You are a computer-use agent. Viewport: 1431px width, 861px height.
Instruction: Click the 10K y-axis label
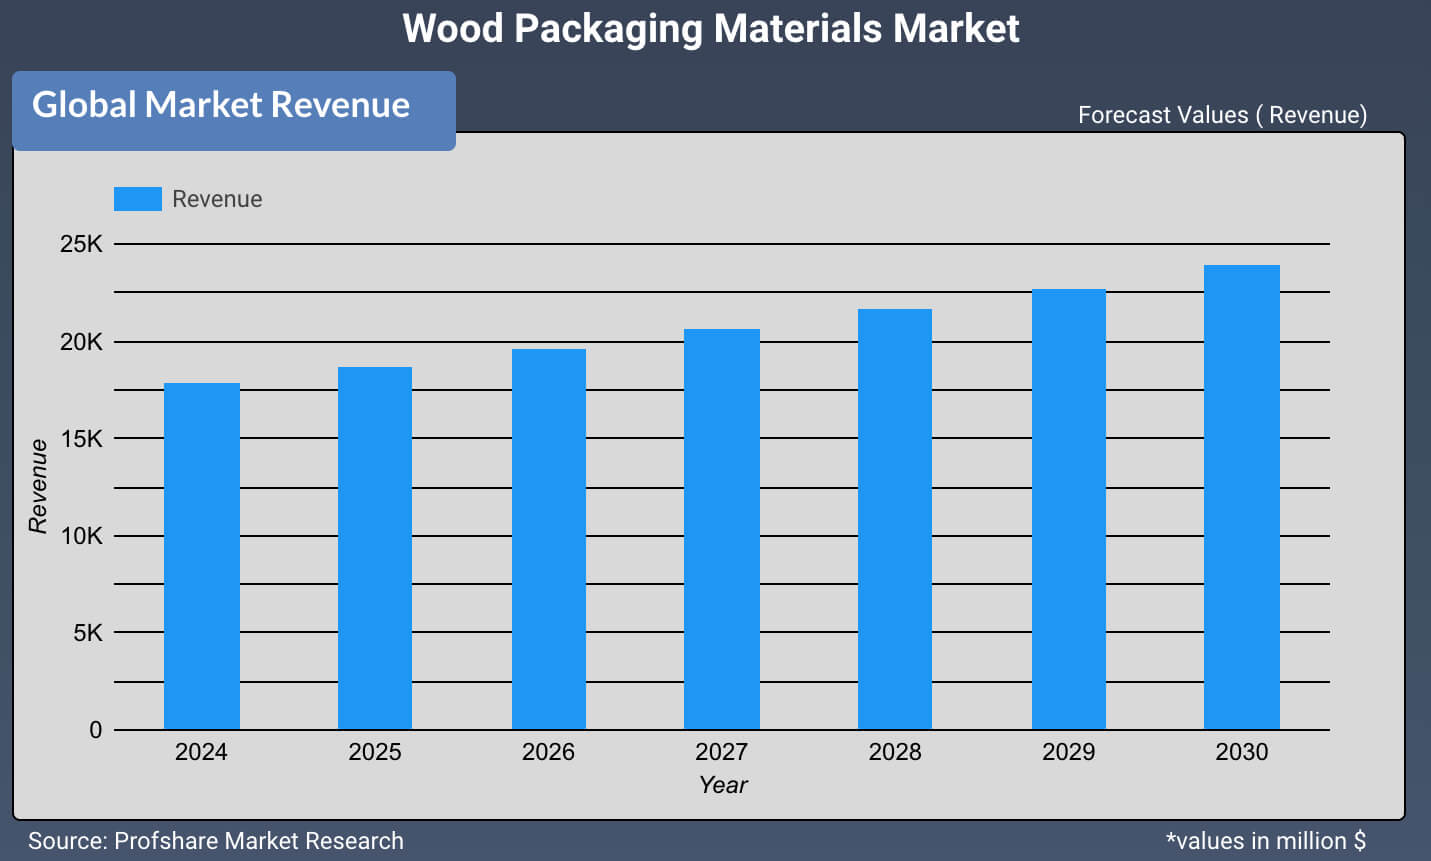point(81,536)
